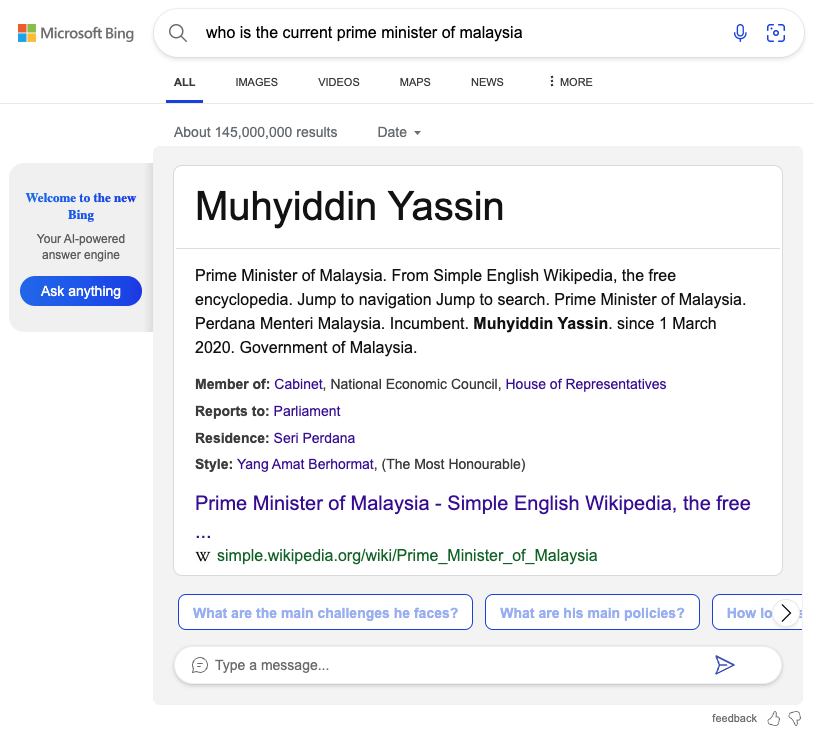Click 'About 145,000,000 results' text
This screenshot has width=814, height=739.
coord(255,132)
